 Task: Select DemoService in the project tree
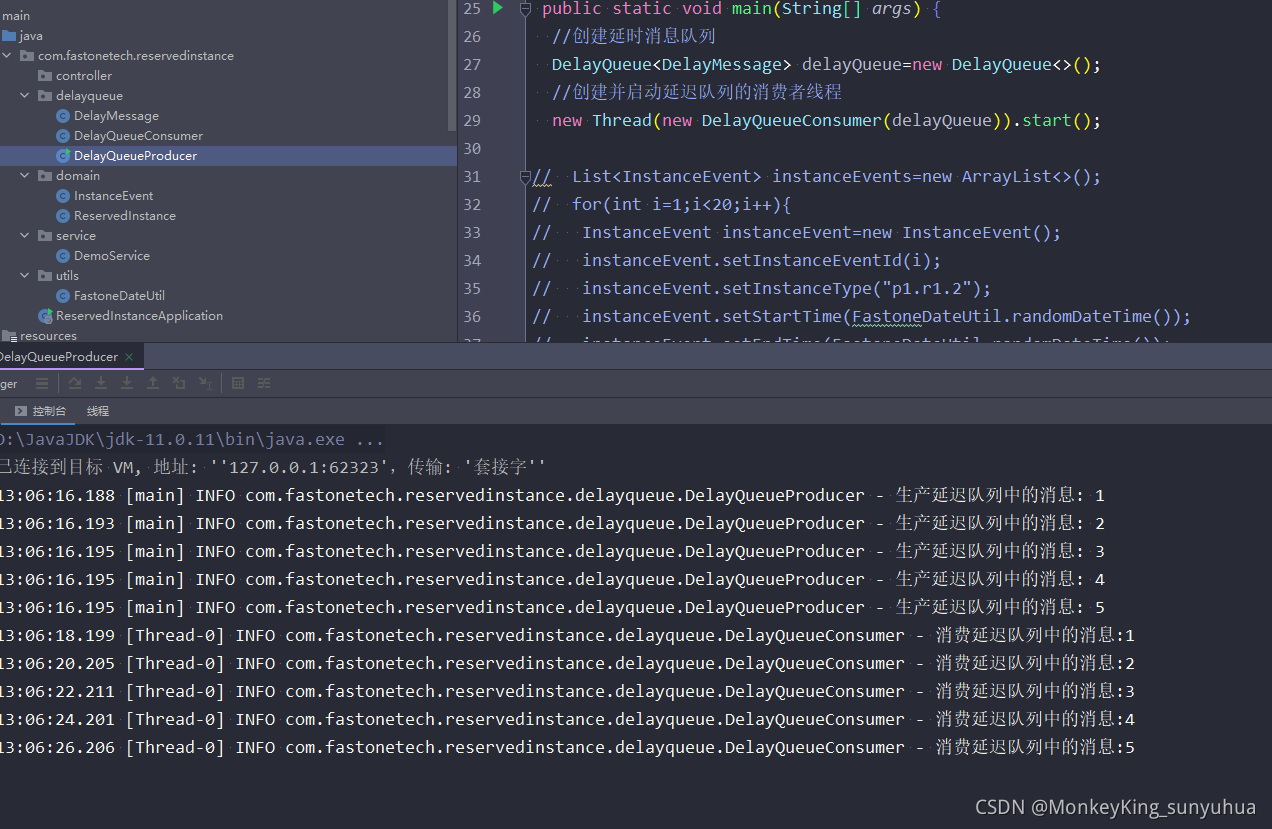(111, 256)
